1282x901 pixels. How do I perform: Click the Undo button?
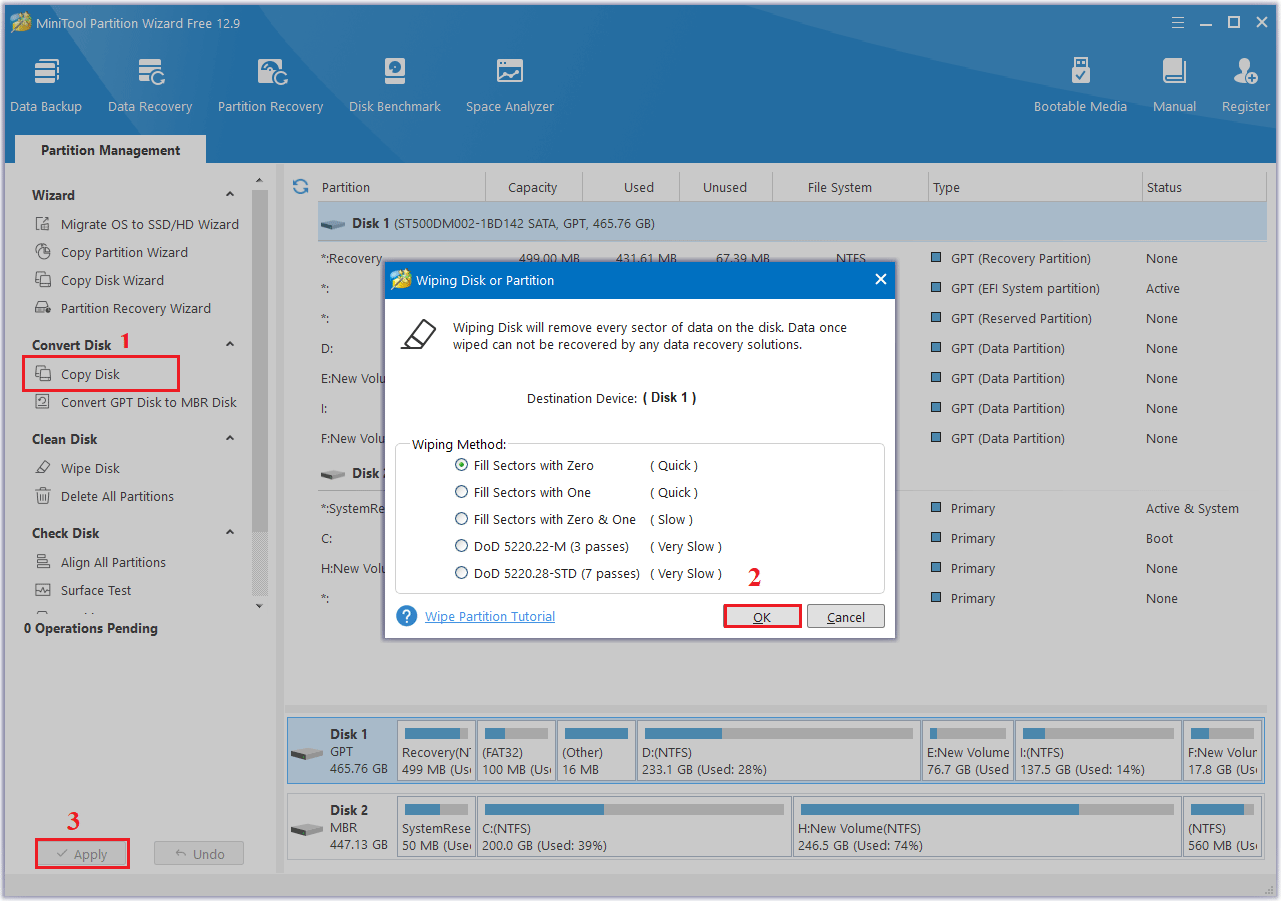tap(199, 854)
